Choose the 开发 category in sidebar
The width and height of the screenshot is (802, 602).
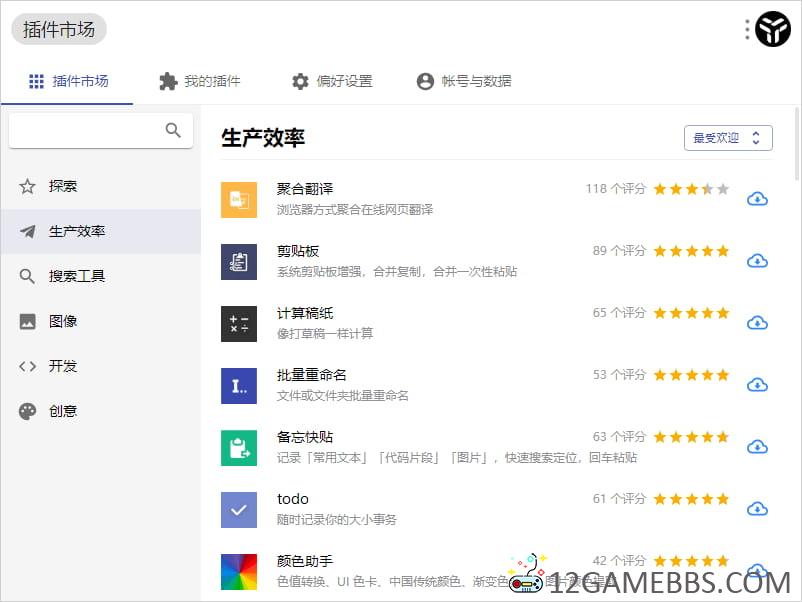(x=62, y=366)
